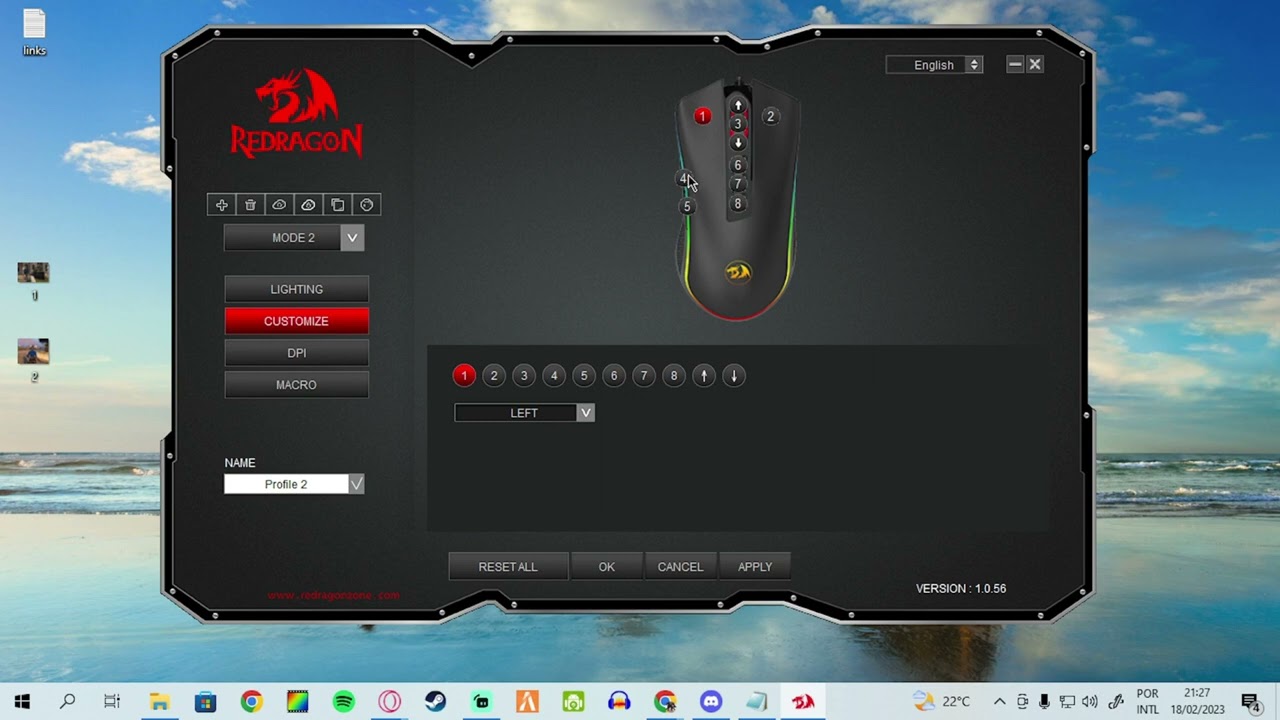
Task: Choose the scroll-up arrow in the selector row
Action: [x=704, y=376]
